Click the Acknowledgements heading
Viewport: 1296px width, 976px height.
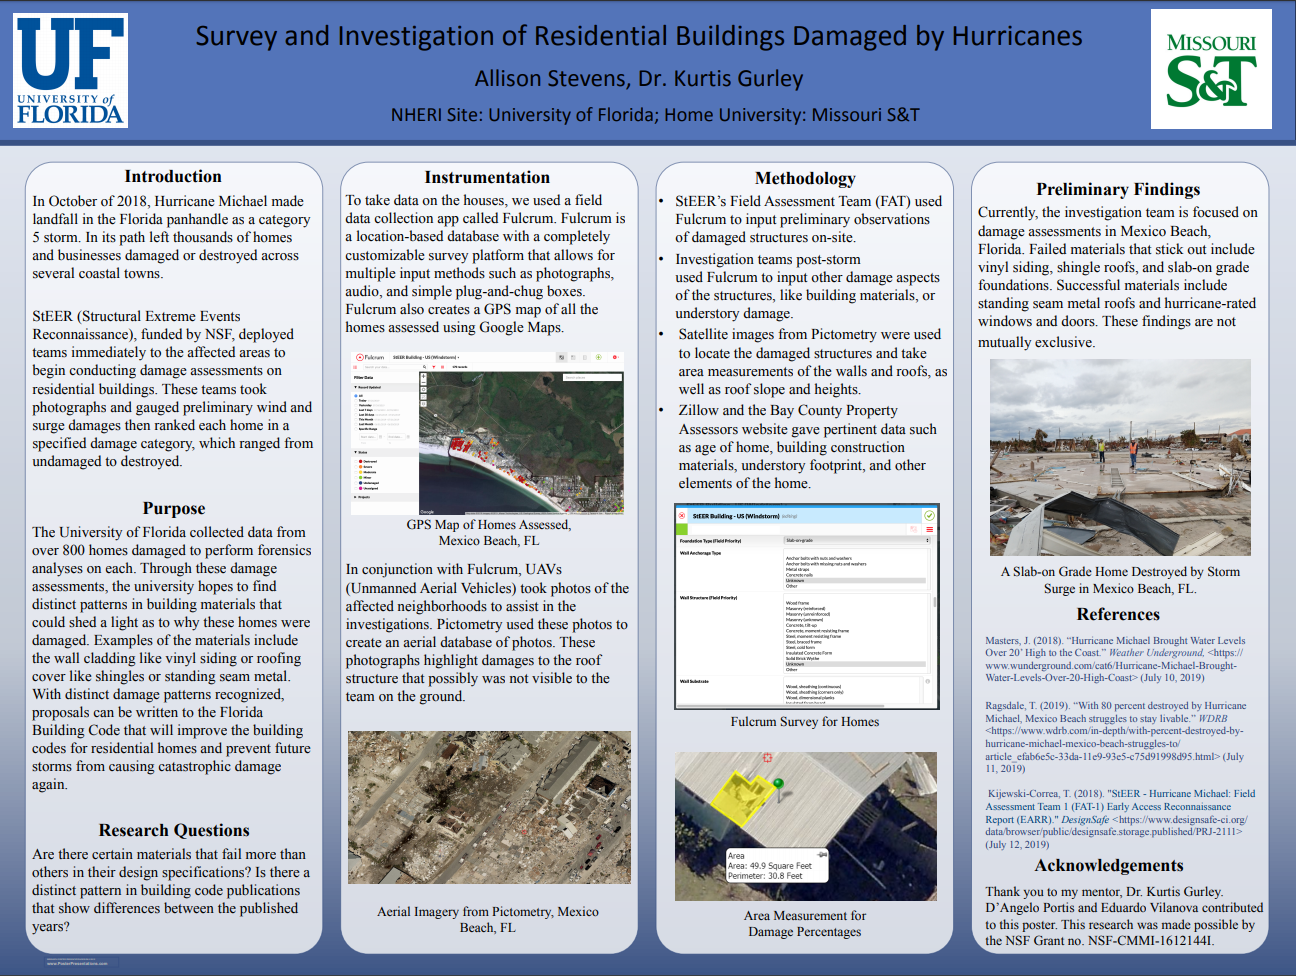pyautogui.click(x=1109, y=865)
